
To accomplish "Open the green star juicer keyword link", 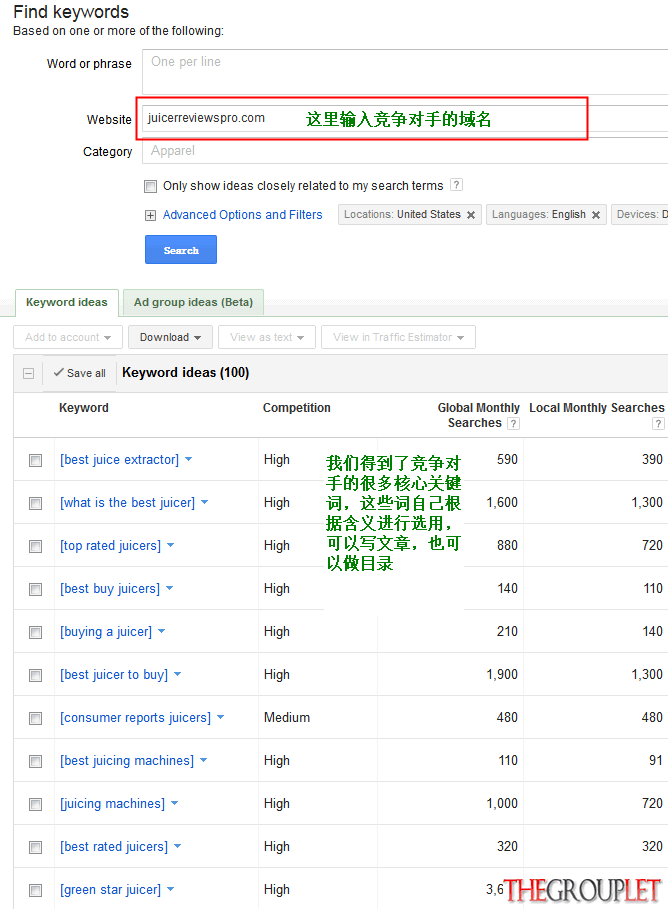I will point(110,889).
